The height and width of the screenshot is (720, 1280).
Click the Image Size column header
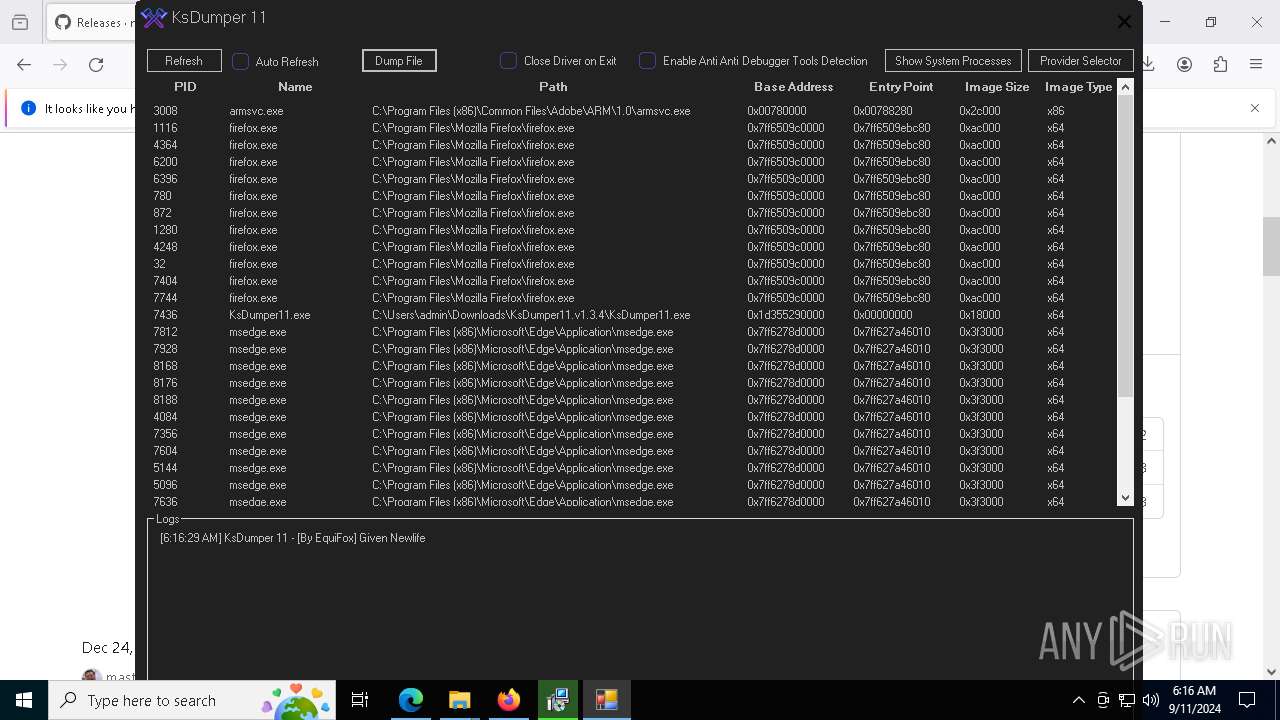point(997,87)
